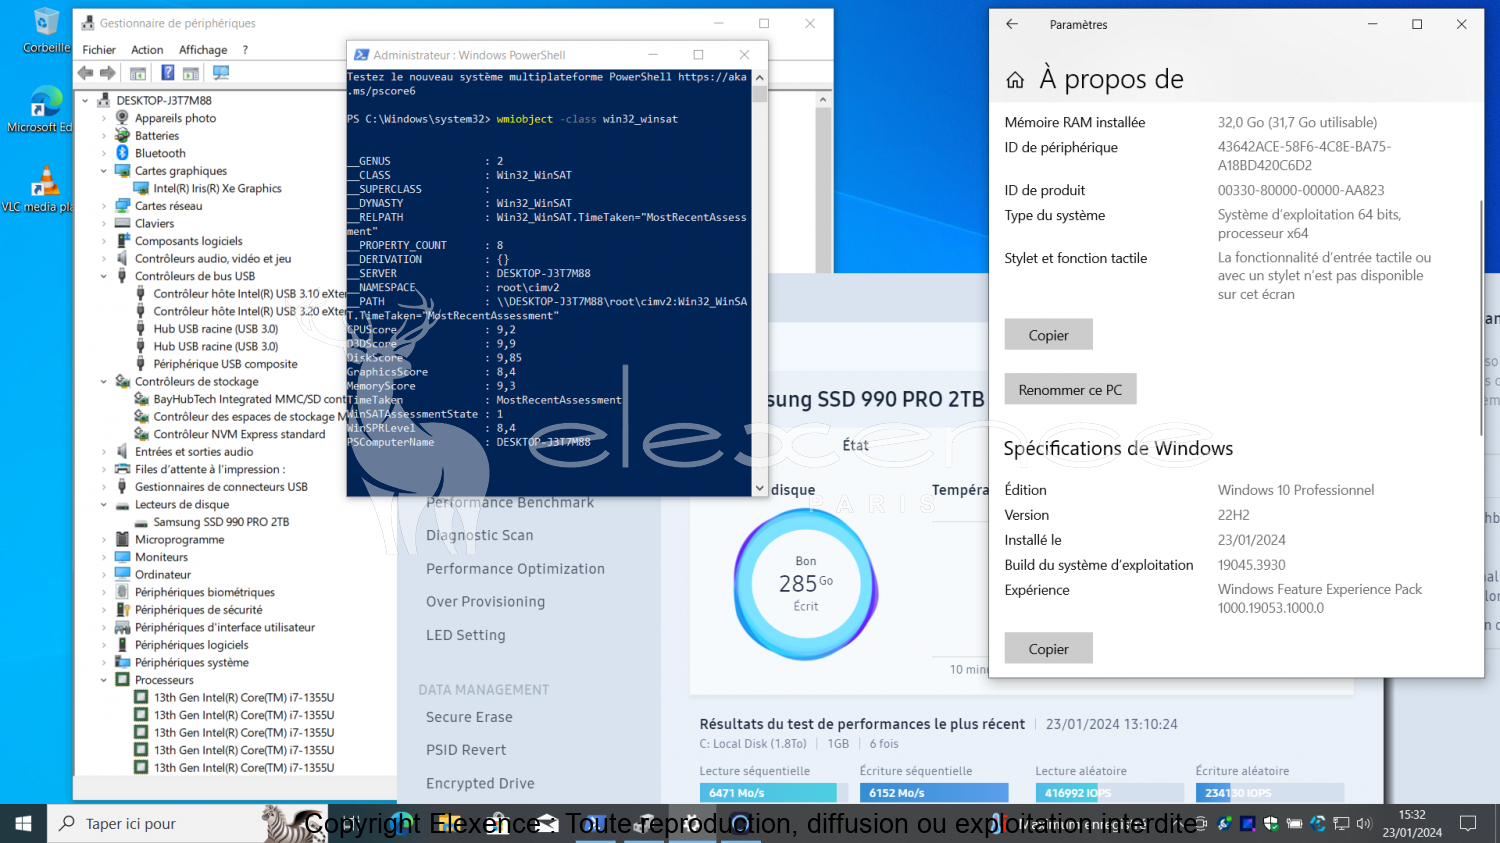Open the Corbeille desktop icon
Screen dimensions: 1500x843
pyautogui.click(x=45, y=30)
